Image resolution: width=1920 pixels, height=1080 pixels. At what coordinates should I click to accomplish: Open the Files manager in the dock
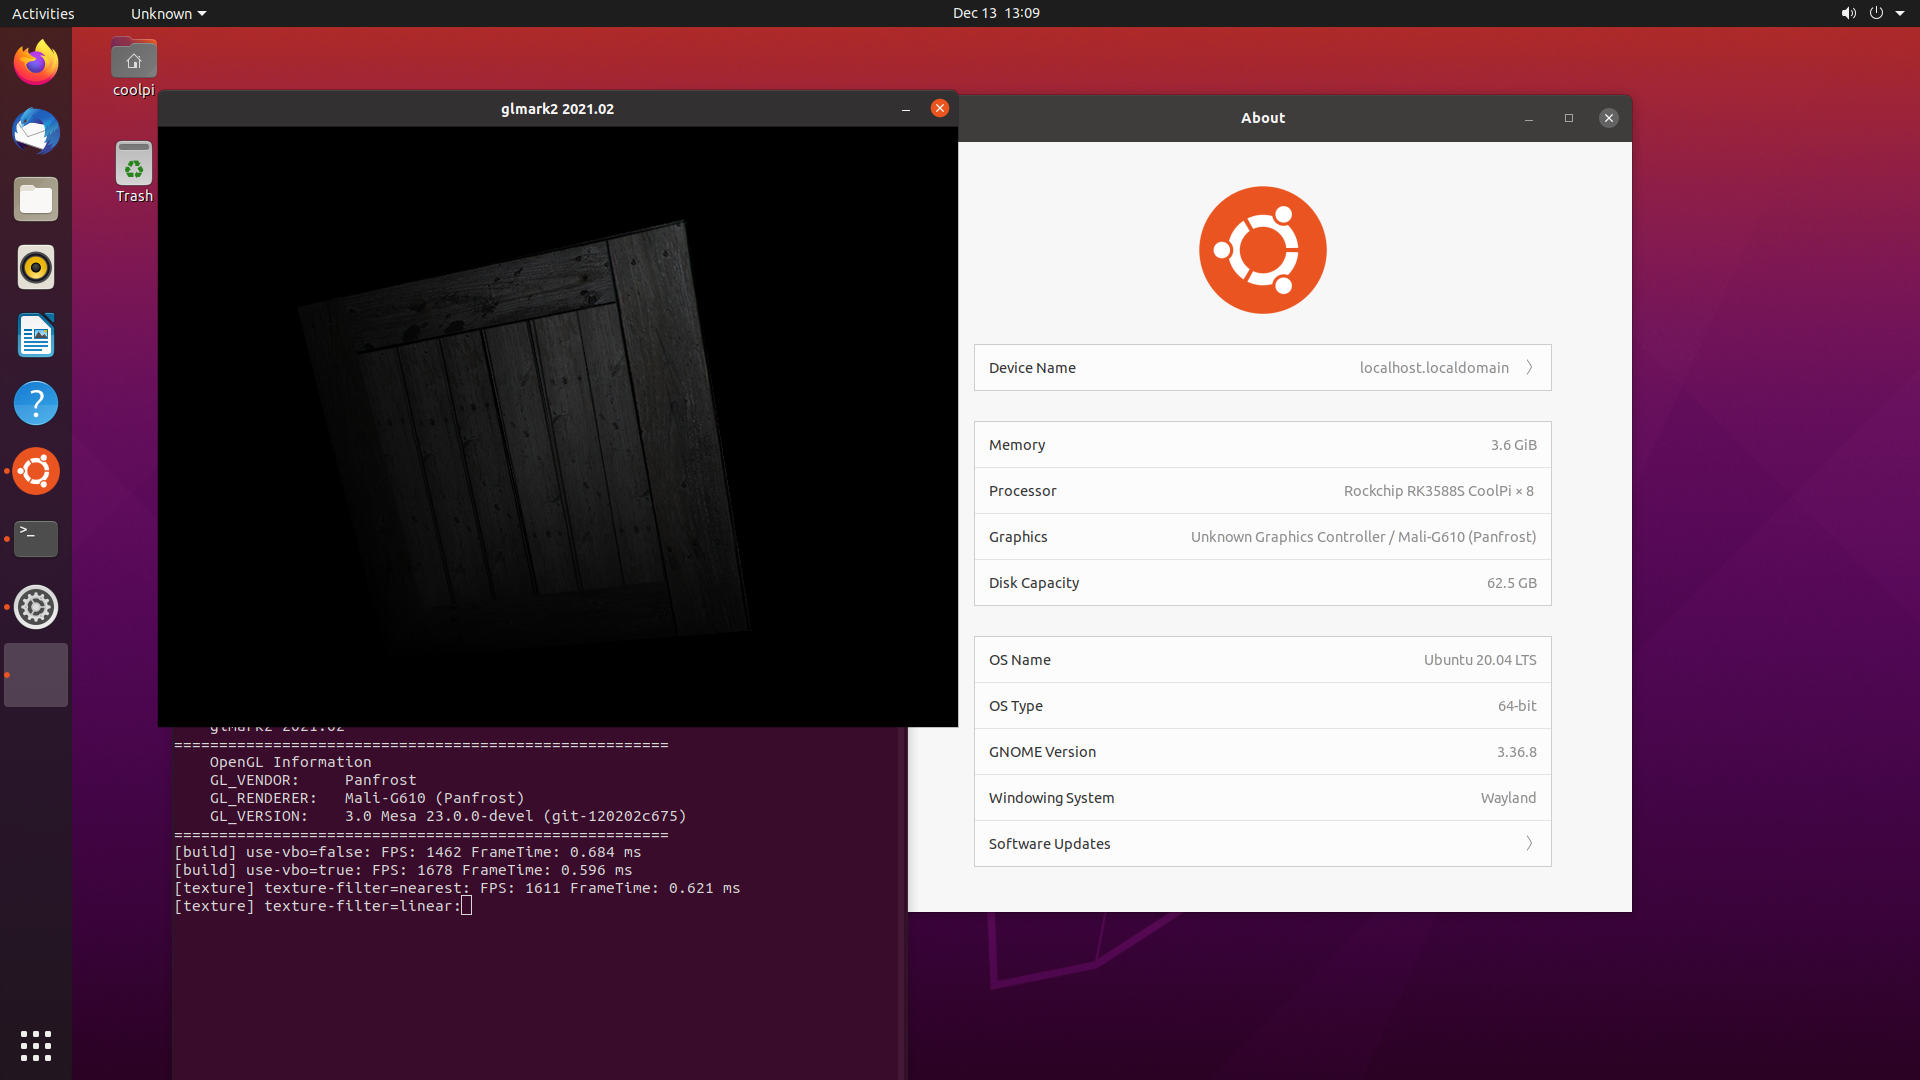[36, 199]
